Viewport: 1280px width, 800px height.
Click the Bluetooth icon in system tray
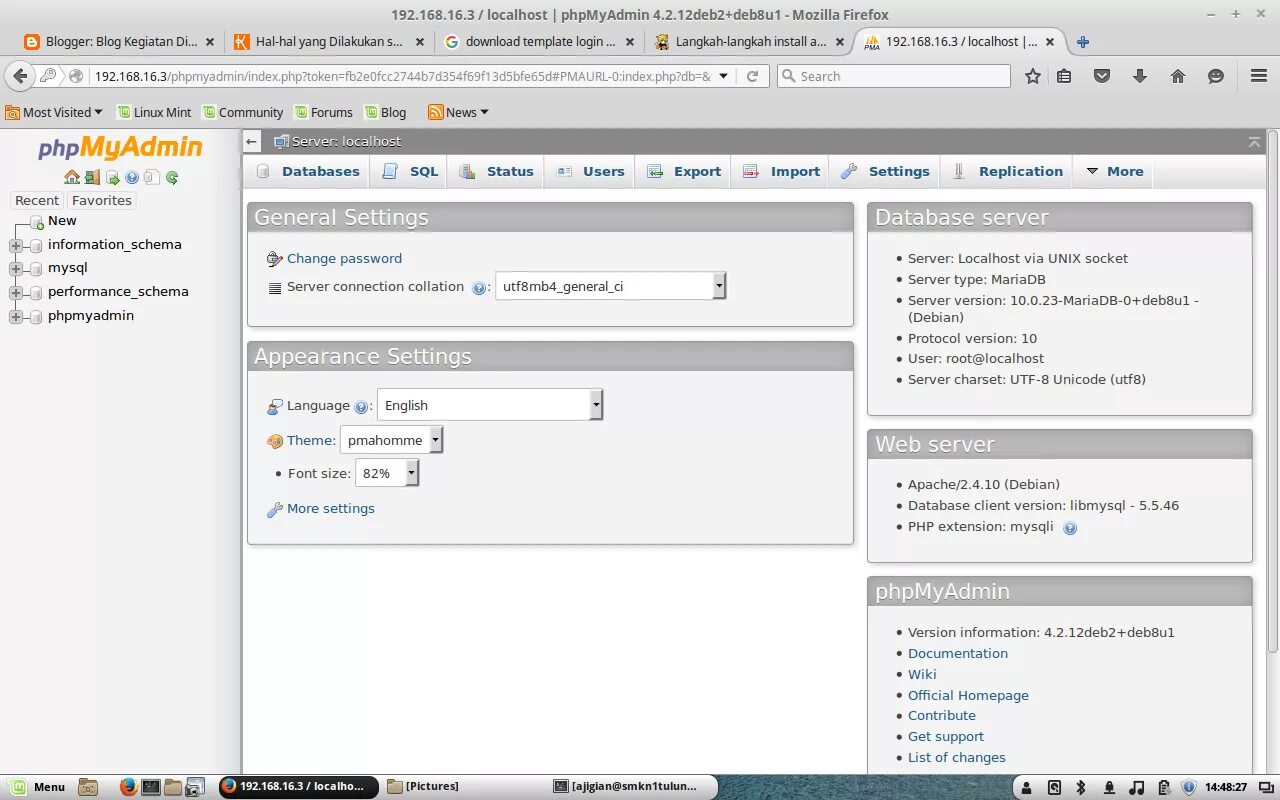tap(1082, 787)
